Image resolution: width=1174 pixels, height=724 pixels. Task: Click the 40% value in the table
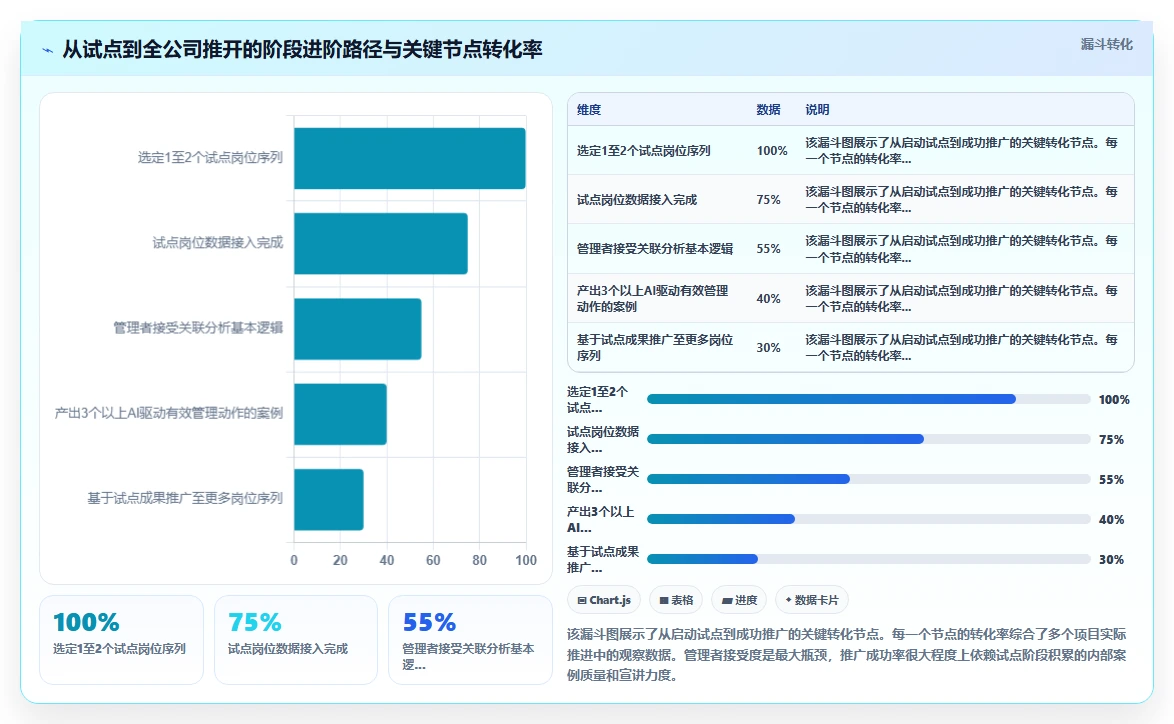click(x=768, y=298)
